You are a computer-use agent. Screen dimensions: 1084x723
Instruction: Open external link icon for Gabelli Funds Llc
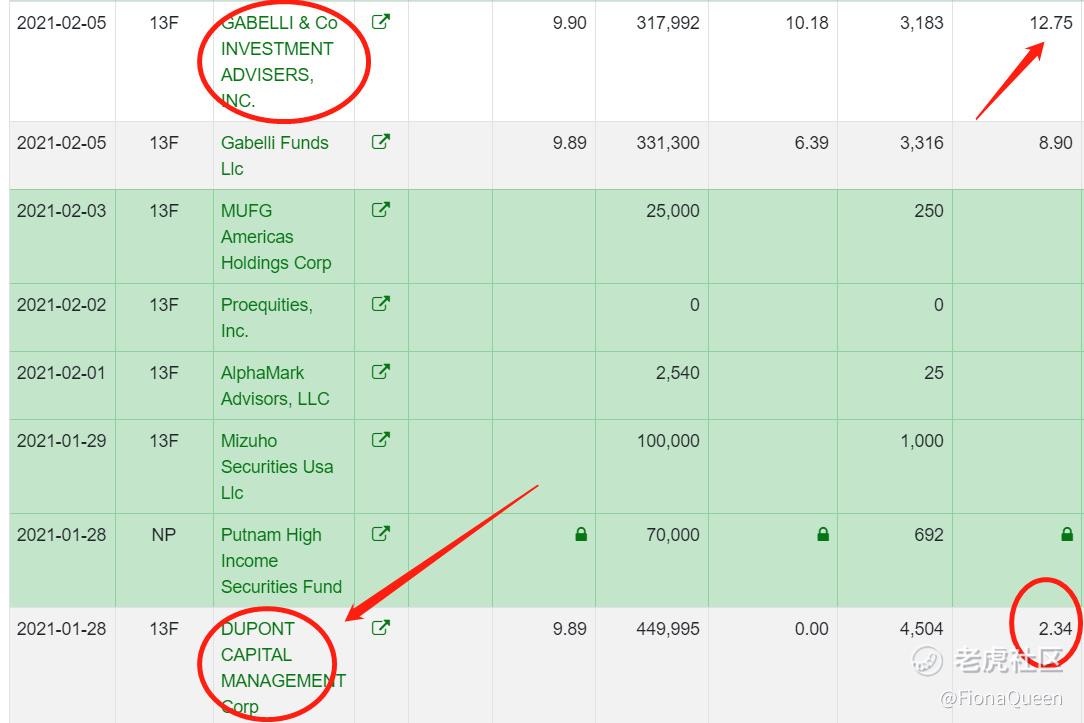pos(381,142)
